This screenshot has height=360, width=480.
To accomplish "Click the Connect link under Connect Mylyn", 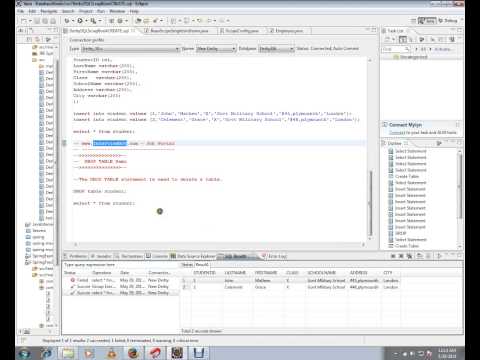I will point(396,132).
